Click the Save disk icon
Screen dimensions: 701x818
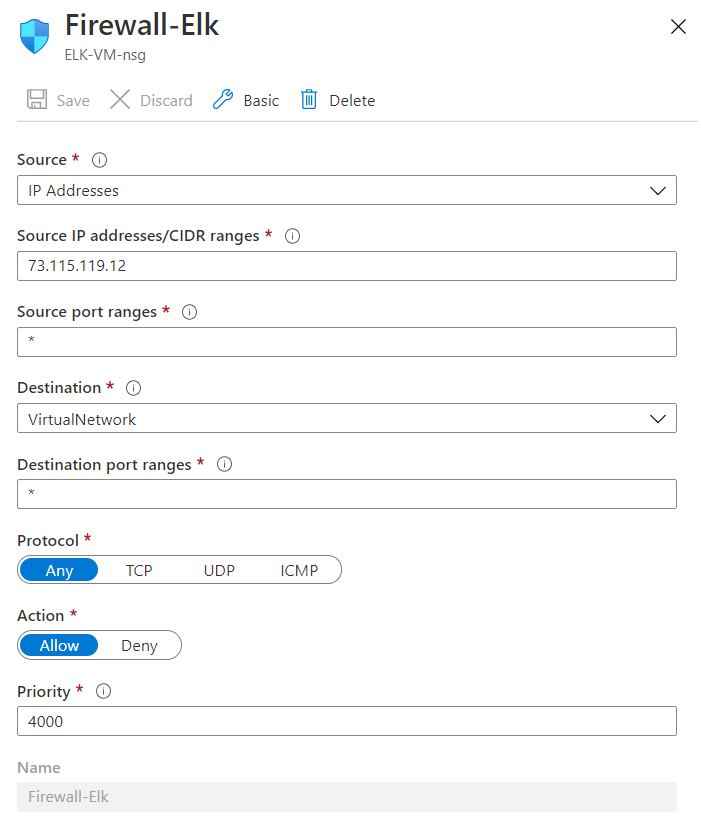[x=36, y=100]
